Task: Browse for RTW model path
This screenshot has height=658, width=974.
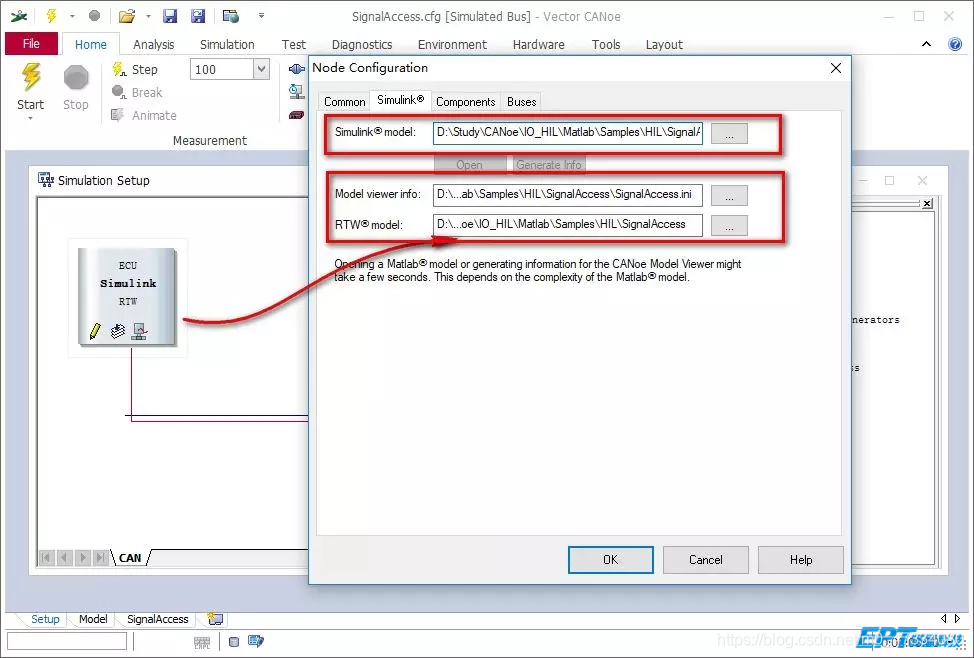Action: coord(729,226)
